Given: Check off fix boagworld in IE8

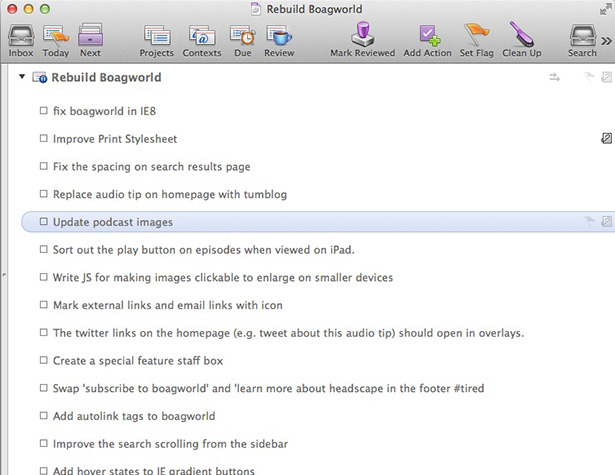Looking at the screenshot, I should [44, 111].
